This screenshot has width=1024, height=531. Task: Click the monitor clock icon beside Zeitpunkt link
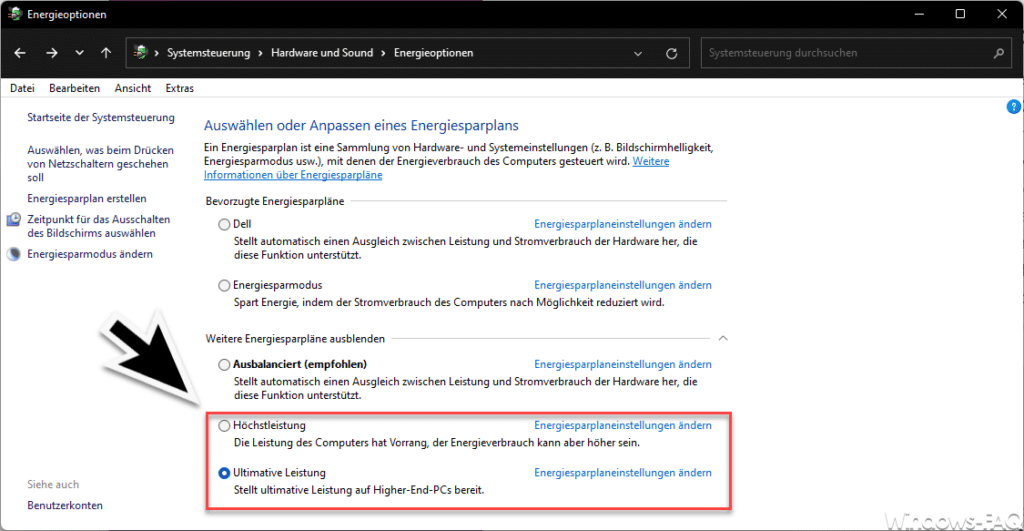(x=14, y=219)
